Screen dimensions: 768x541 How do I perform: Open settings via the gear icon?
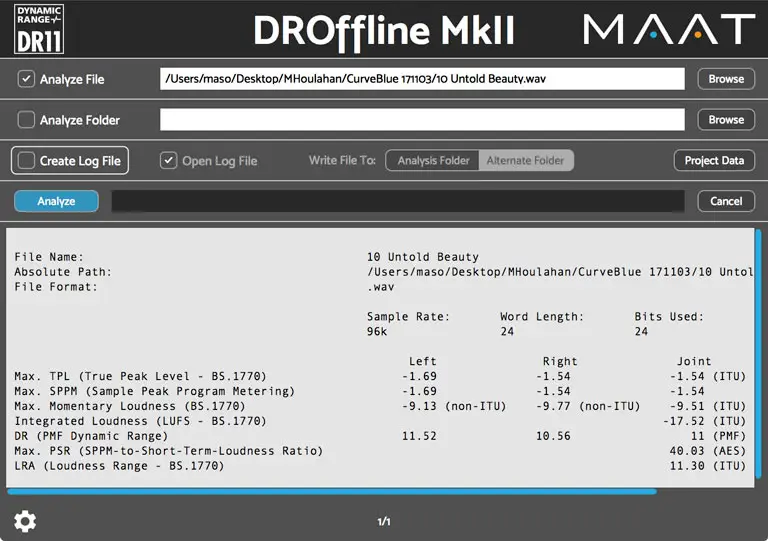25,521
